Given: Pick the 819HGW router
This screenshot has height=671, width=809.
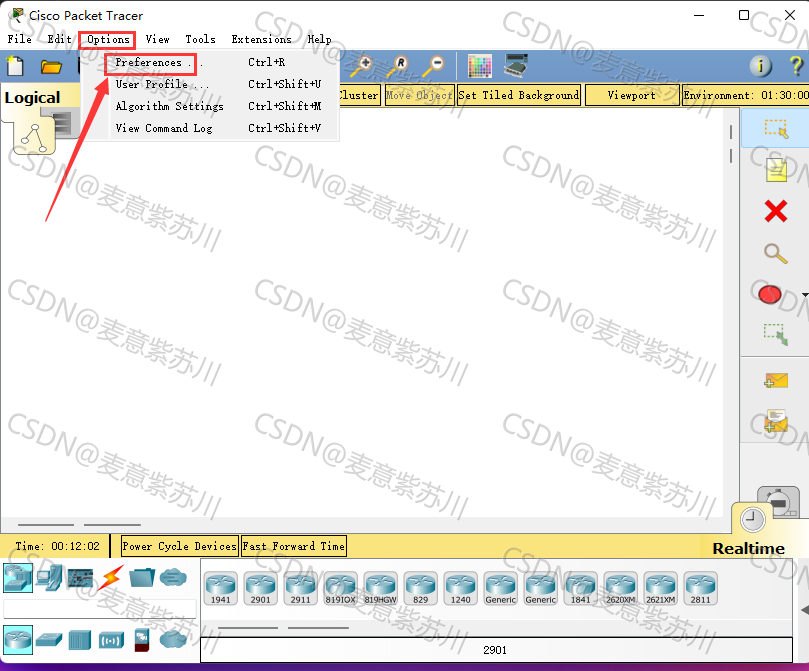Looking at the screenshot, I should (x=380, y=588).
